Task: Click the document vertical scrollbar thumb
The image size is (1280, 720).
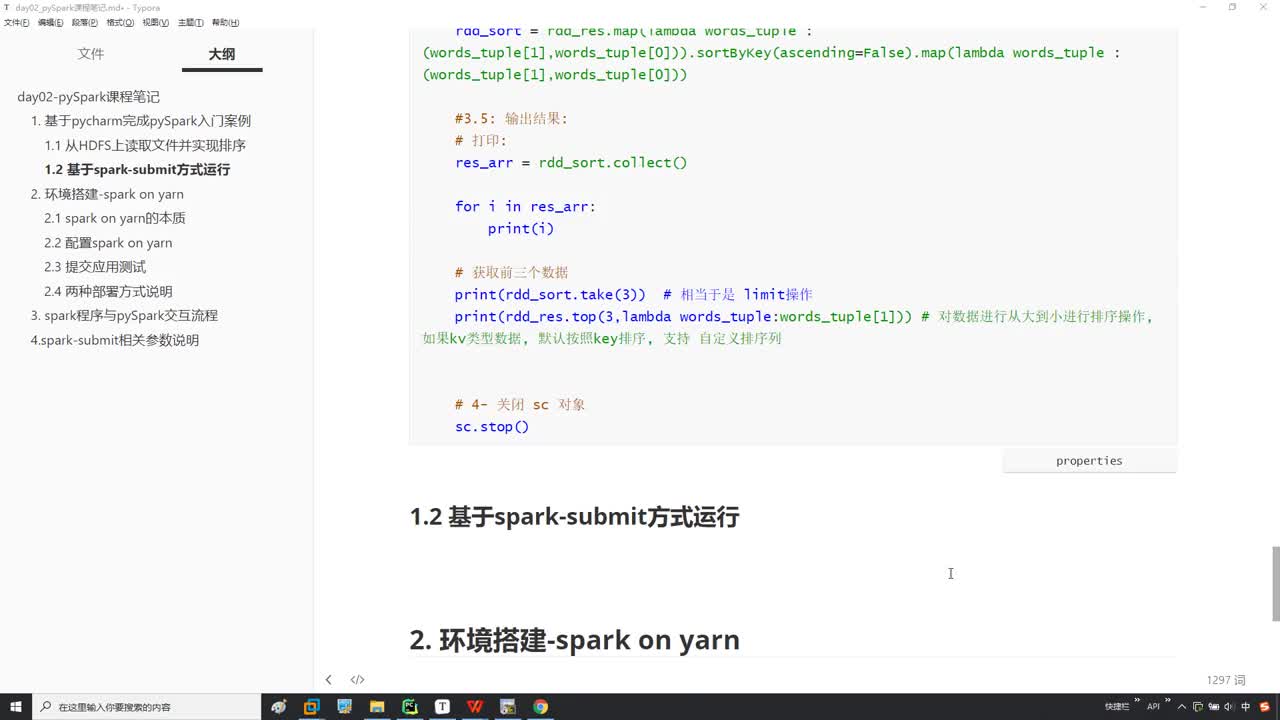Action: (1275, 584)
